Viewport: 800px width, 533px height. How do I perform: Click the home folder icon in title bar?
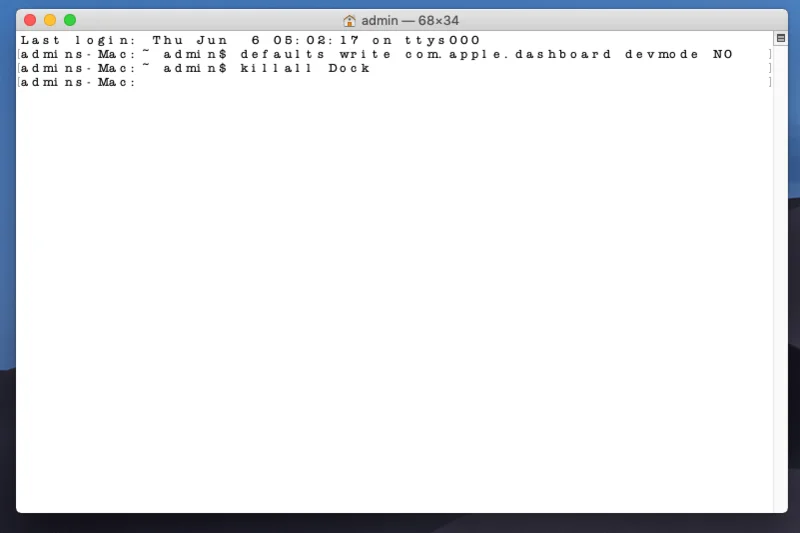(349, 20)
